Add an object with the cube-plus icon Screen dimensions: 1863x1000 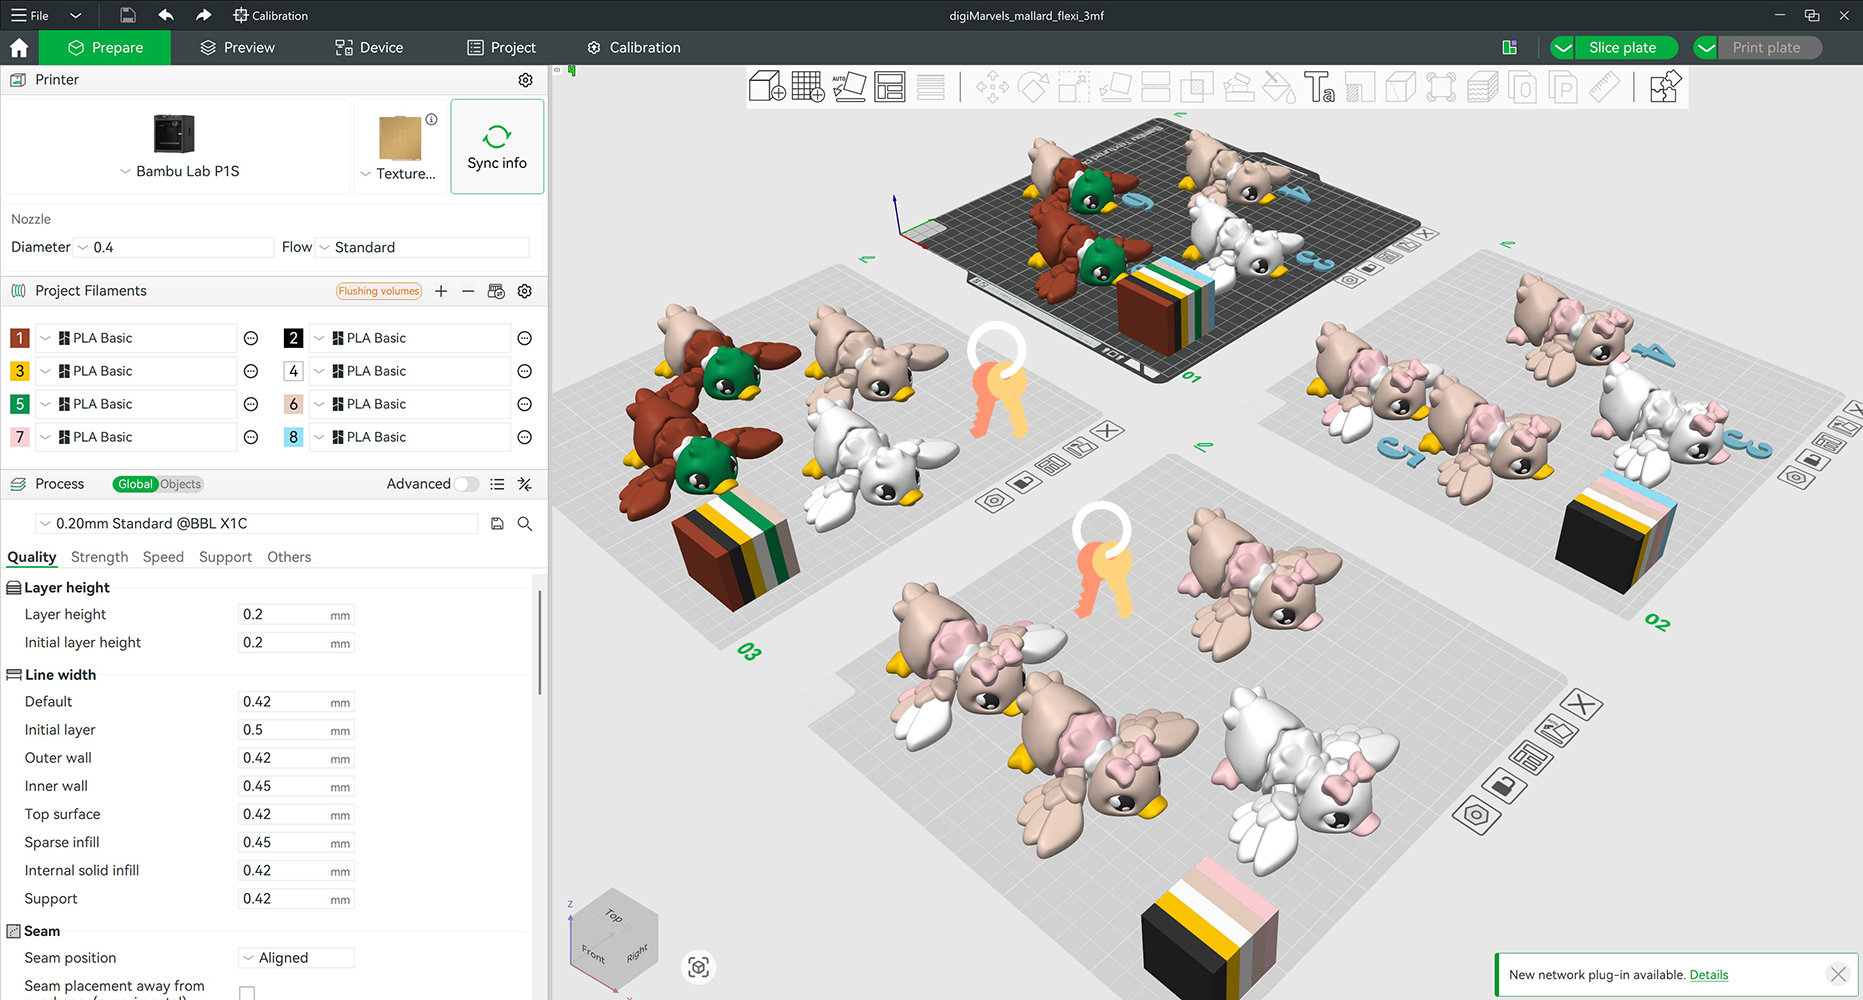[767, 87]
